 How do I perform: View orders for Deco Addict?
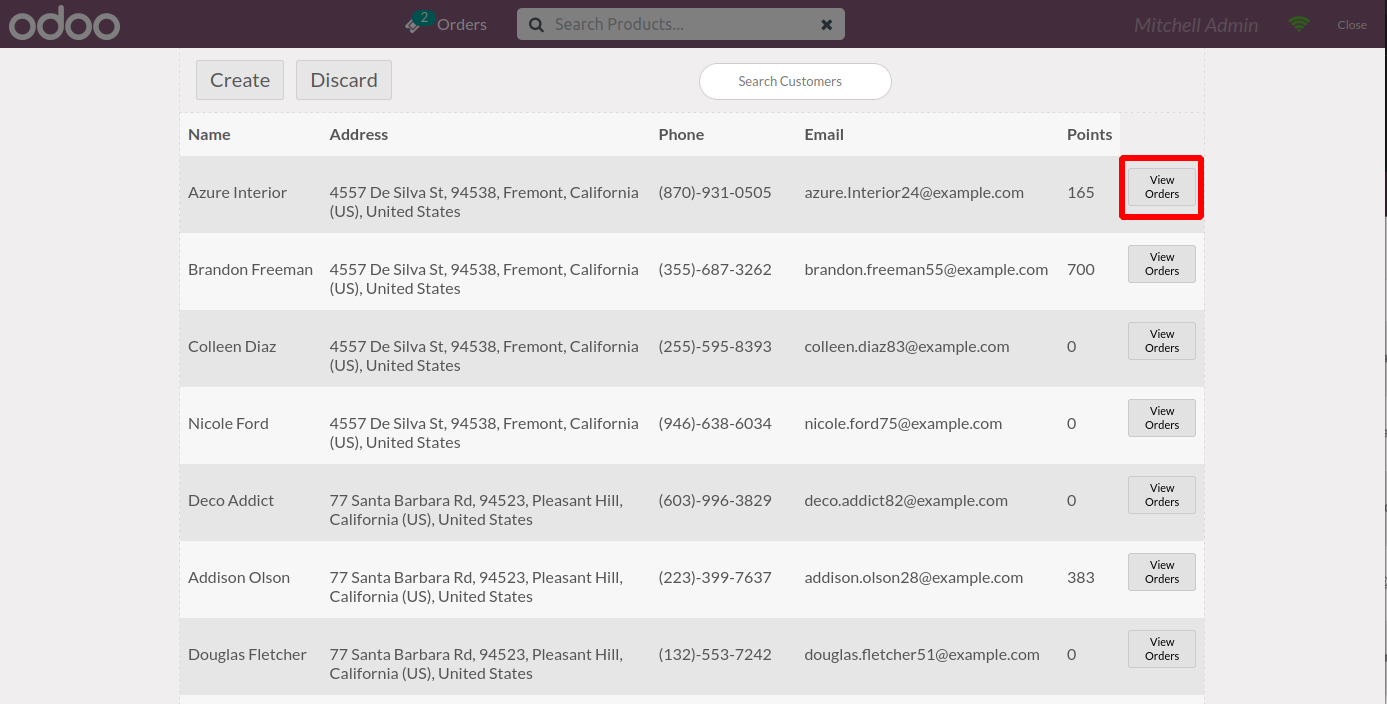click(x=1162, y=495)
